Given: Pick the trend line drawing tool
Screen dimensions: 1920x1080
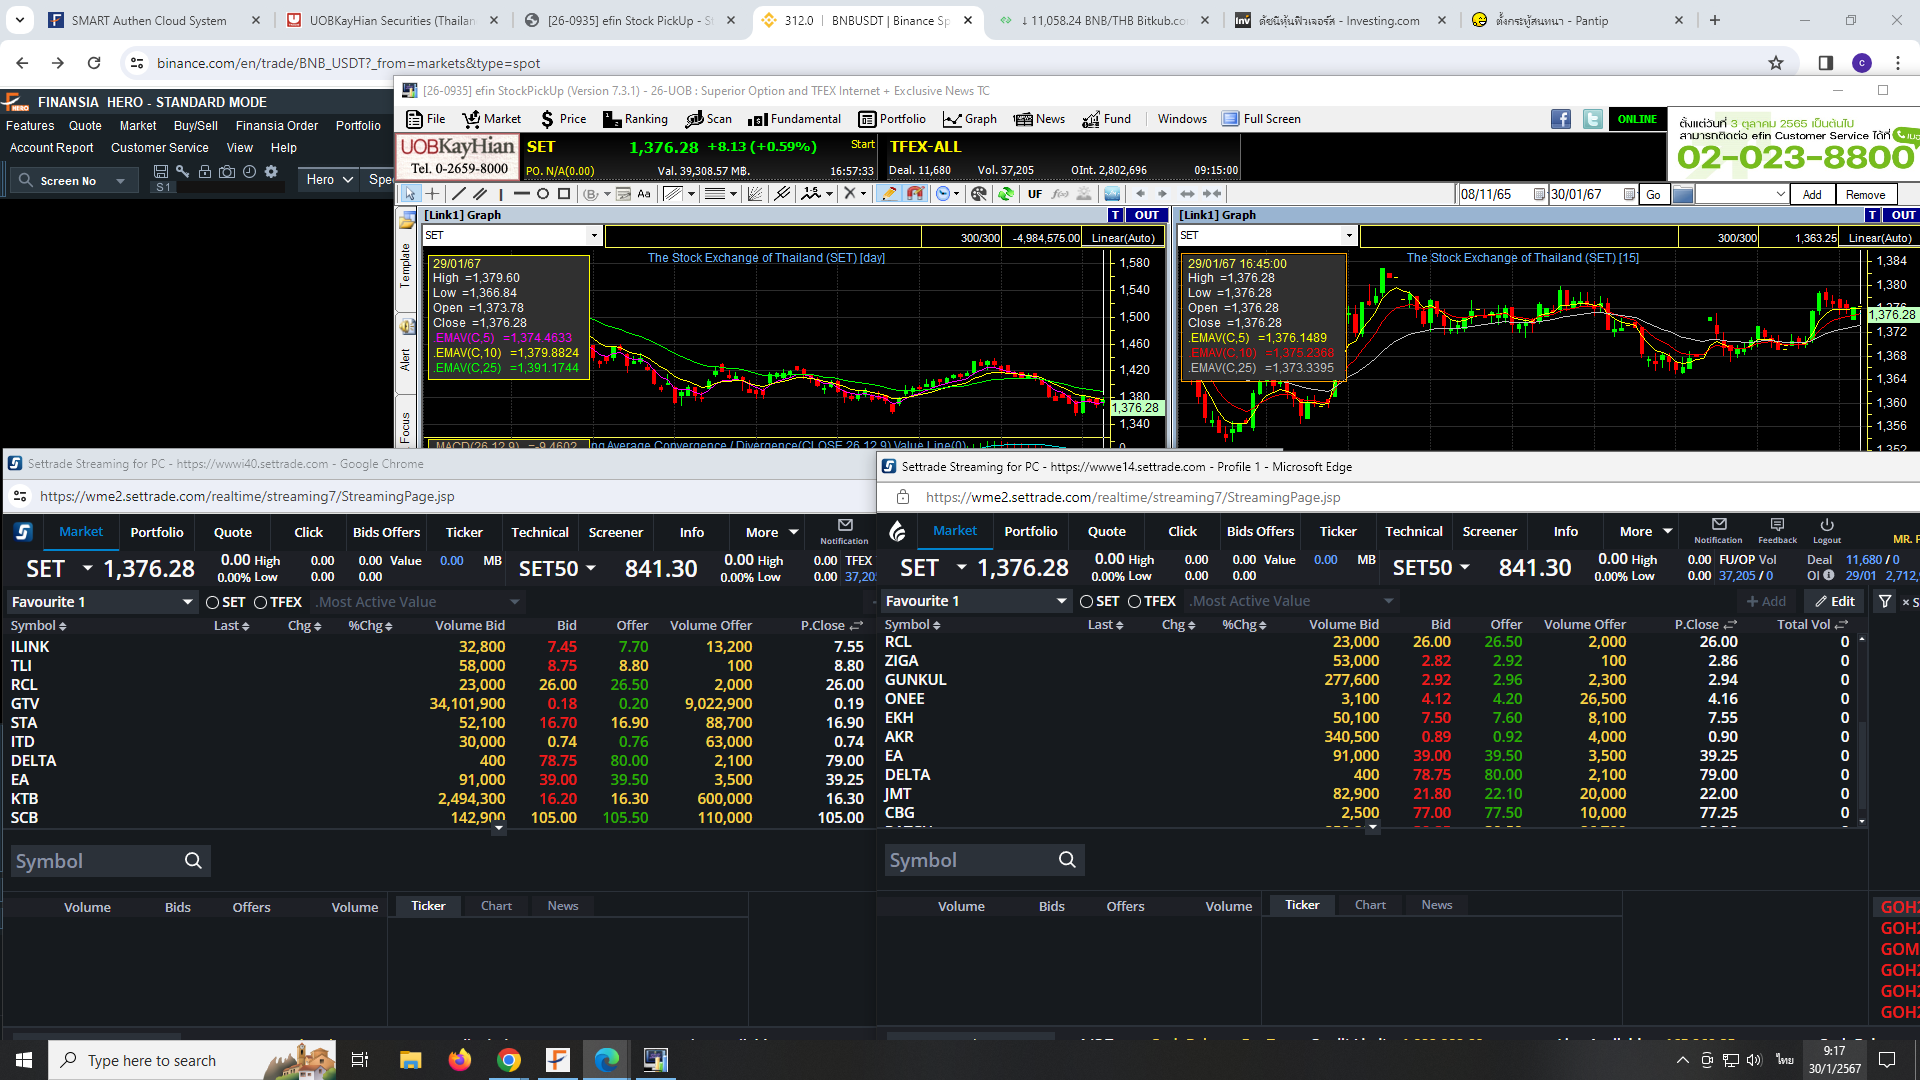Looking at the screenshot, I should point(458,194).
